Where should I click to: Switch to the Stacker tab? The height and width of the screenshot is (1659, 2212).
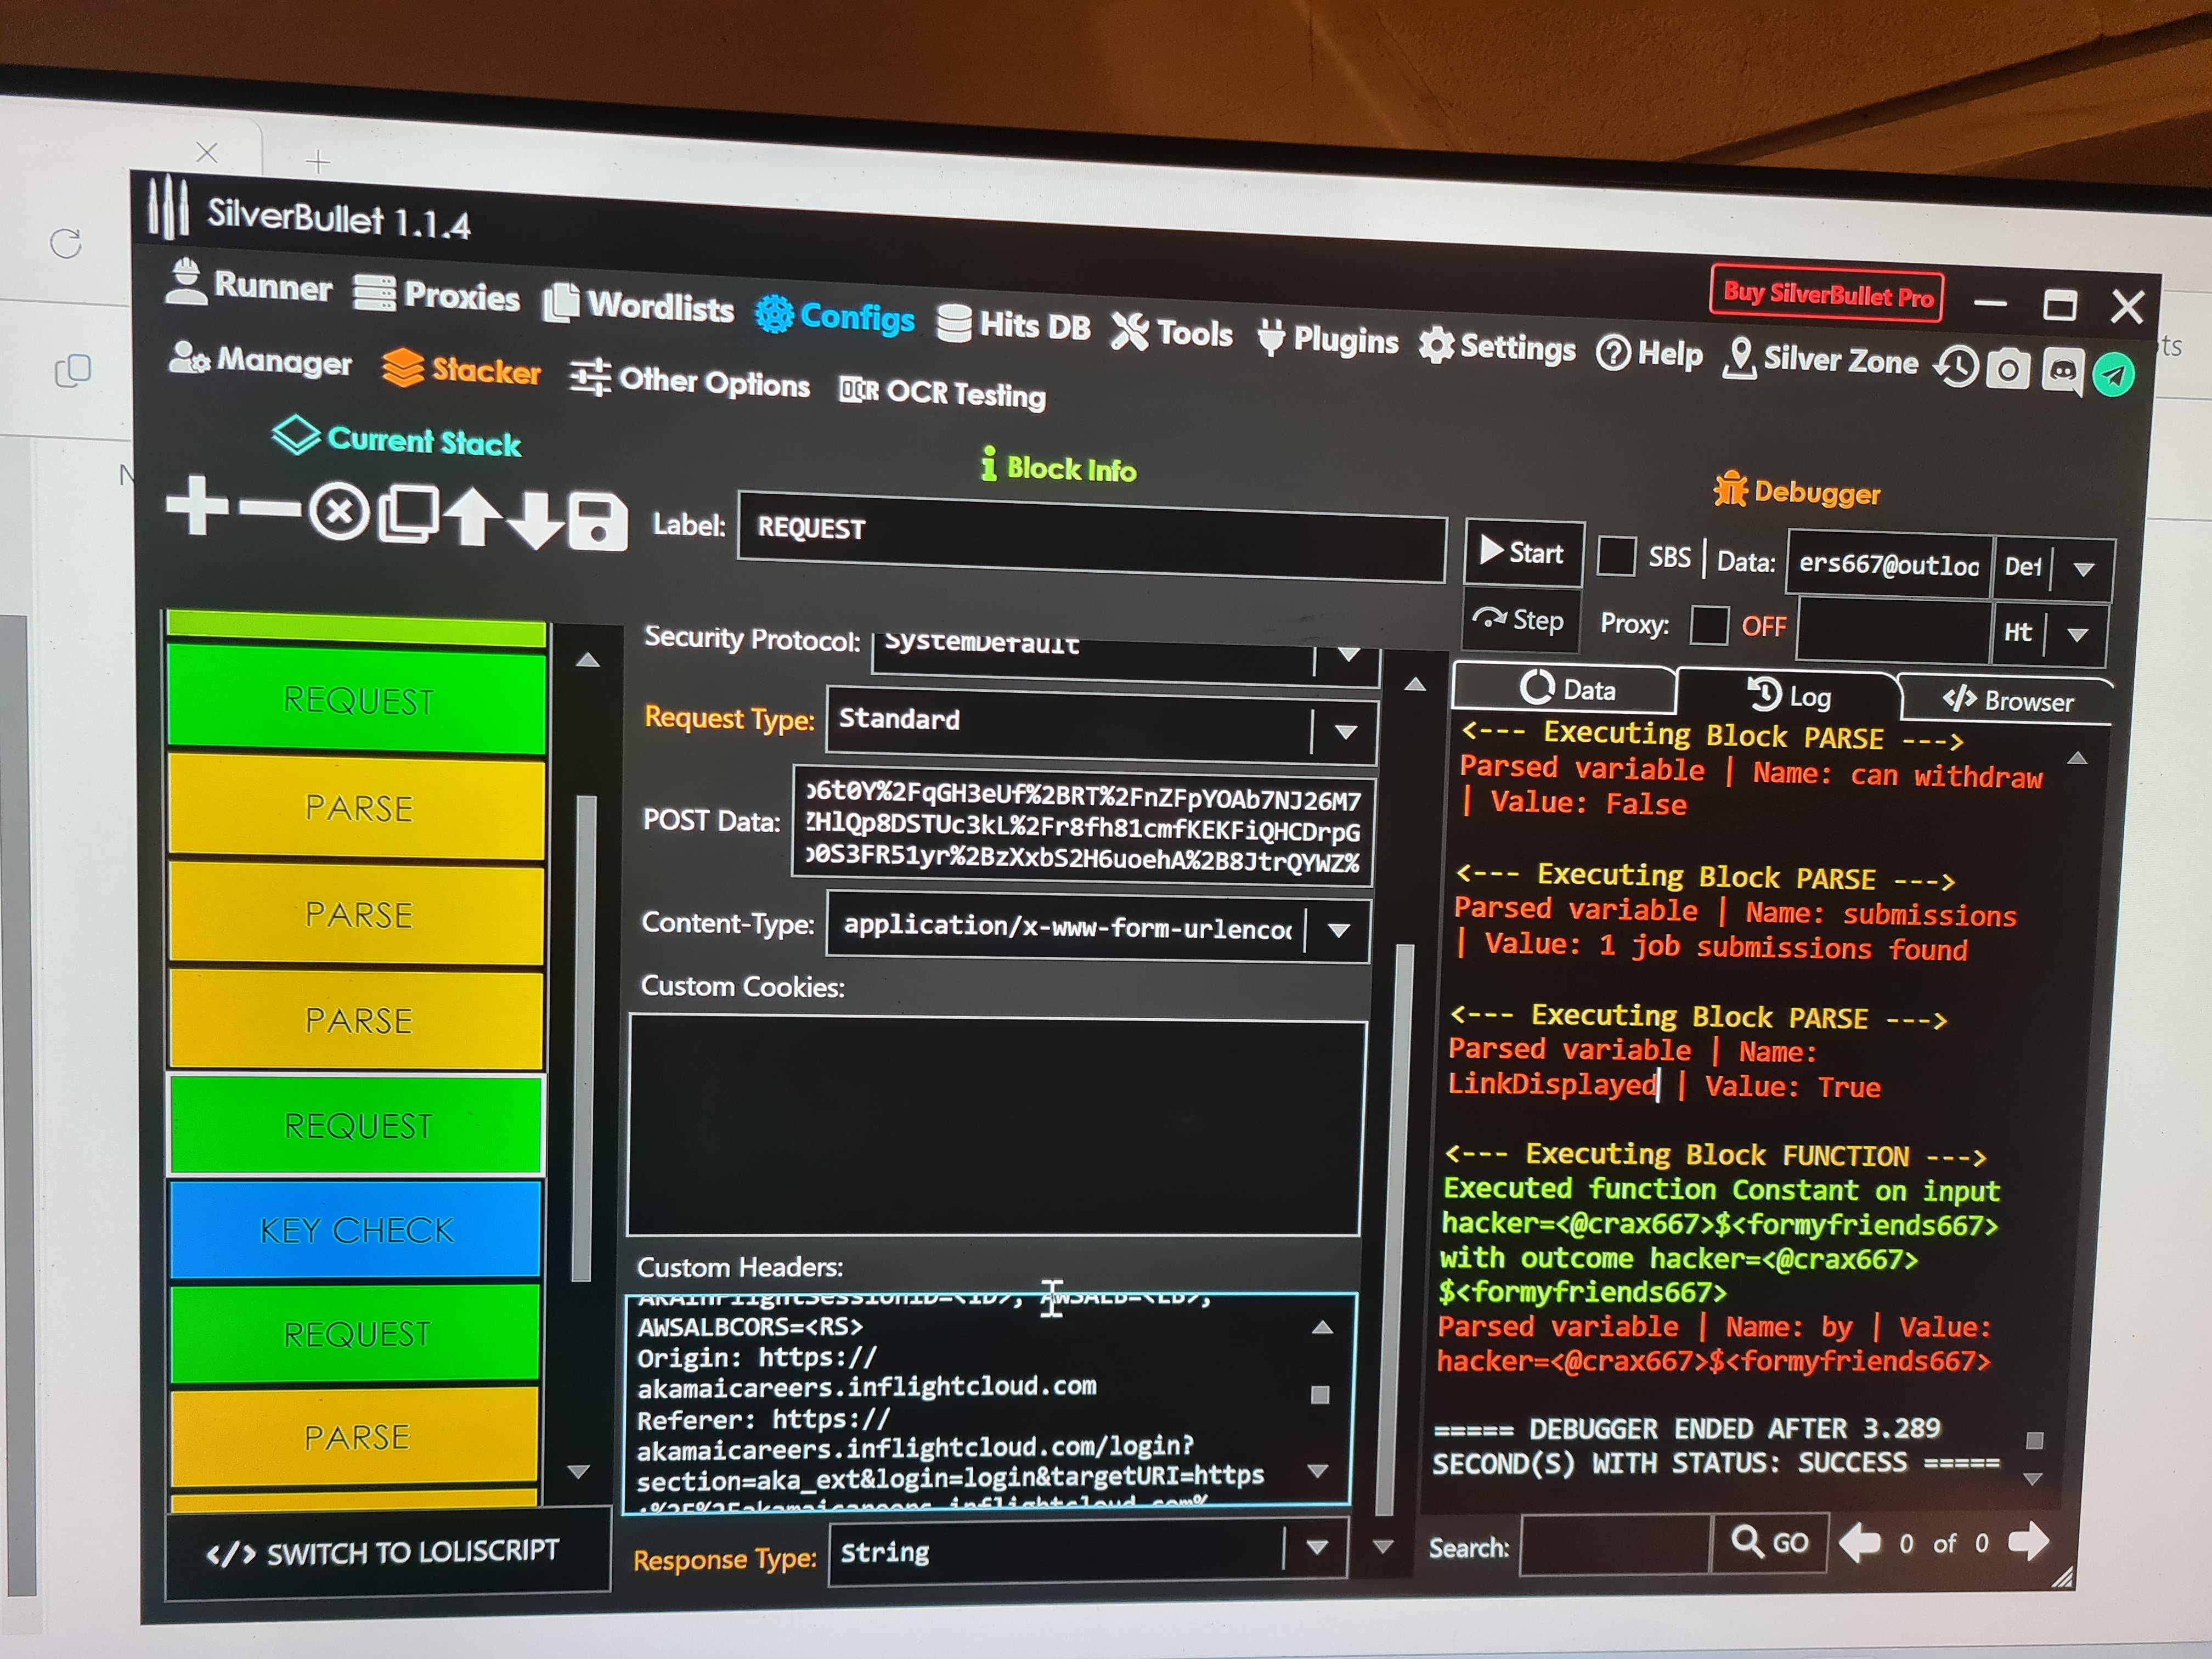[x=462, y=370]
